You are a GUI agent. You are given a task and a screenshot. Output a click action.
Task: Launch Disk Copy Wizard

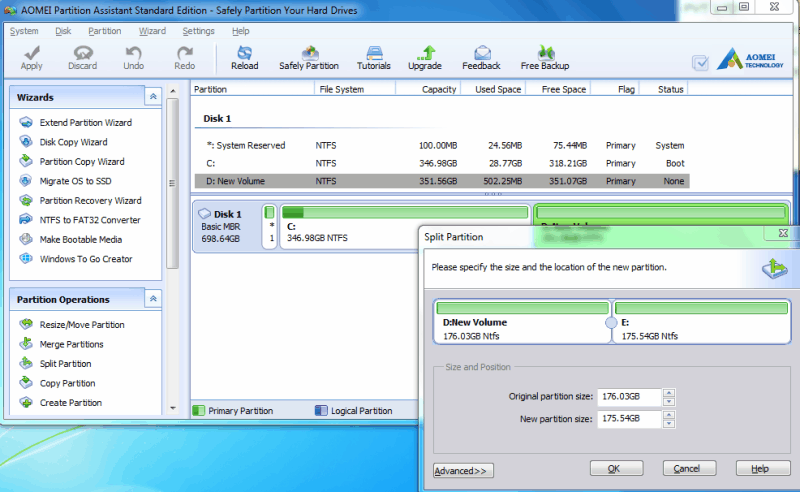(x=73, y=142)
